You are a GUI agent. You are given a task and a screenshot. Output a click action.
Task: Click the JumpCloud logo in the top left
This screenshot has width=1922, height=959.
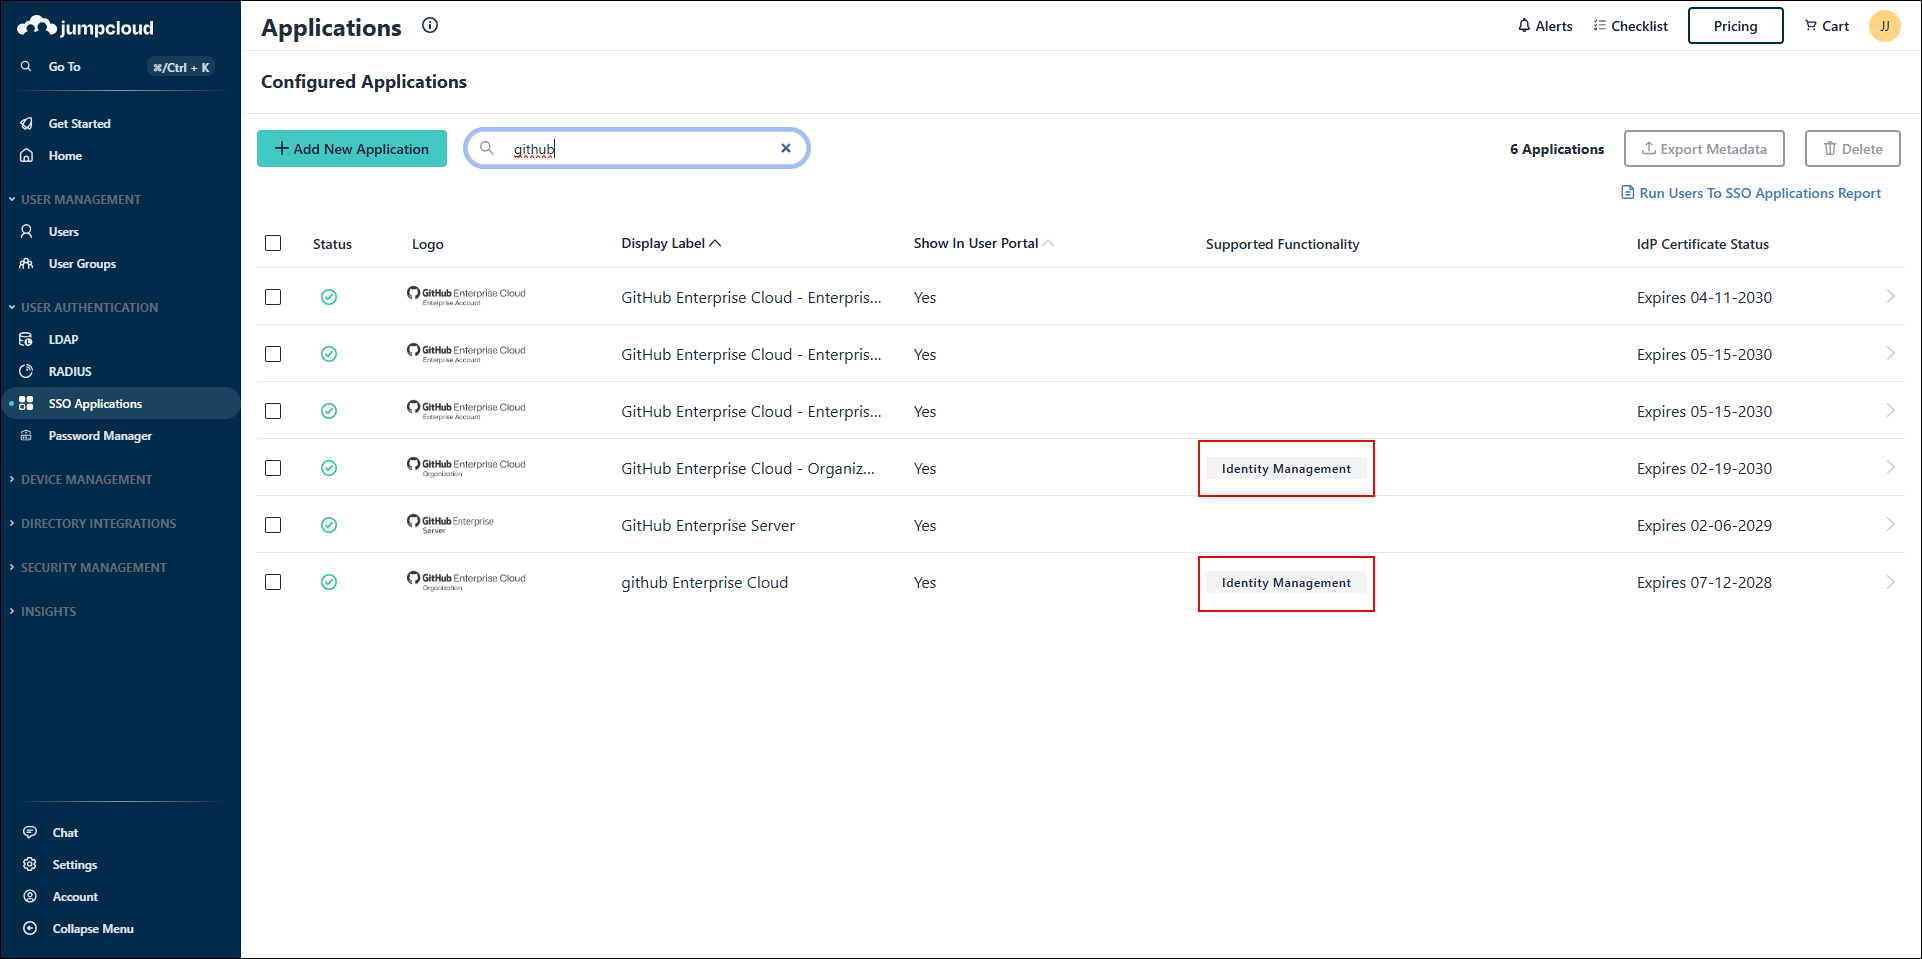tap(85, 26)
